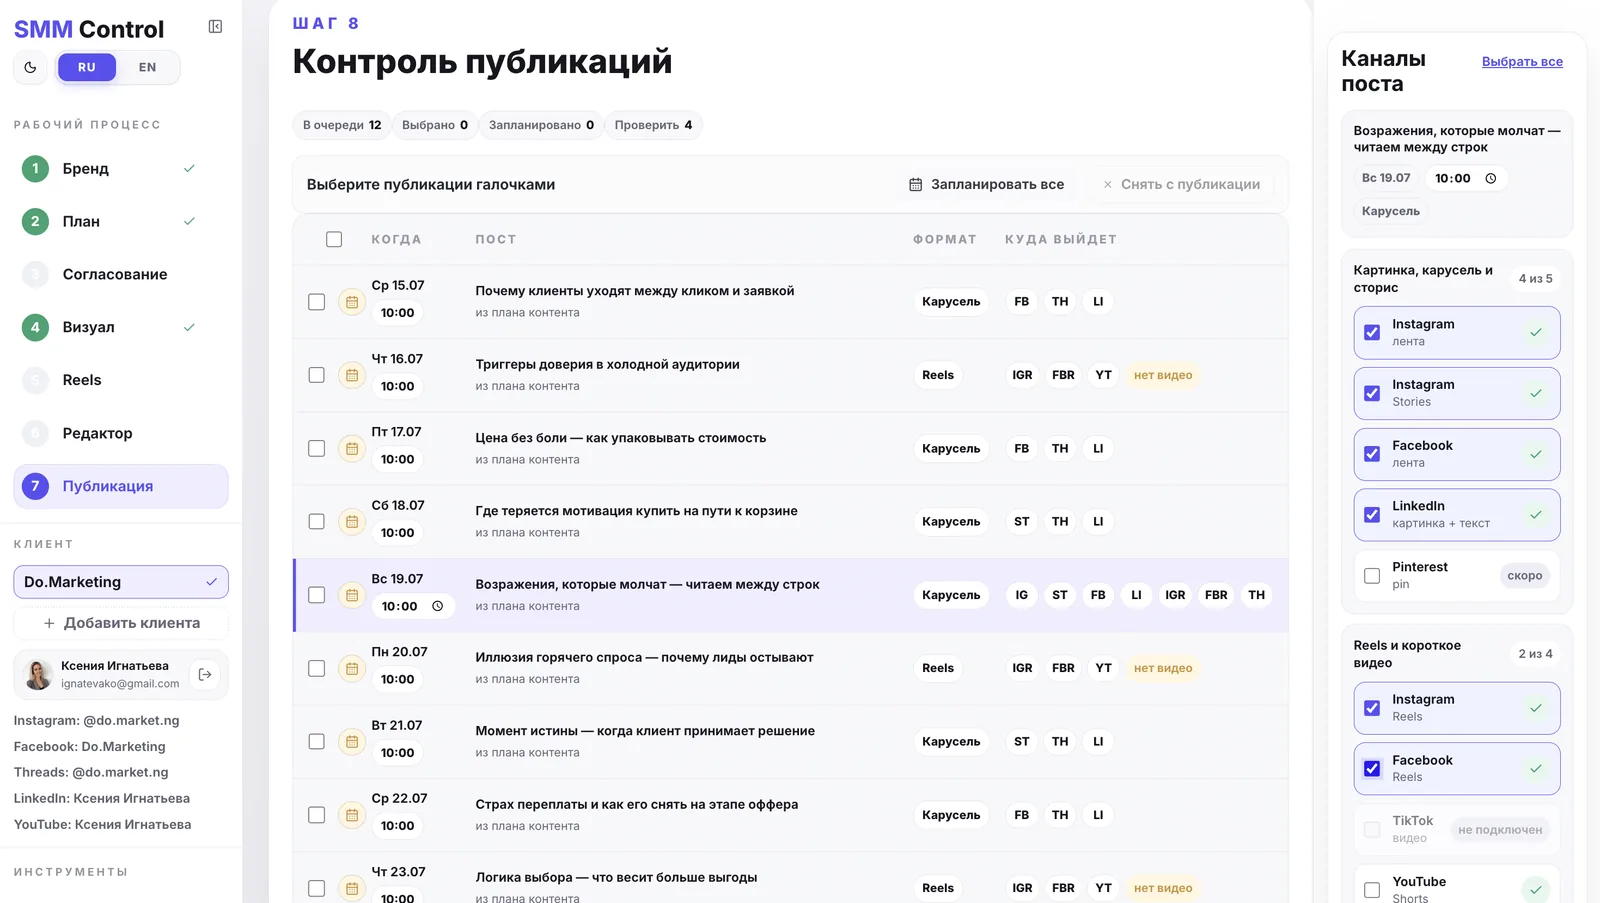Open post 'Триггеры доверия в холодной аудитории'
The image size is (1600, 903).
click(x=607, y=364)
